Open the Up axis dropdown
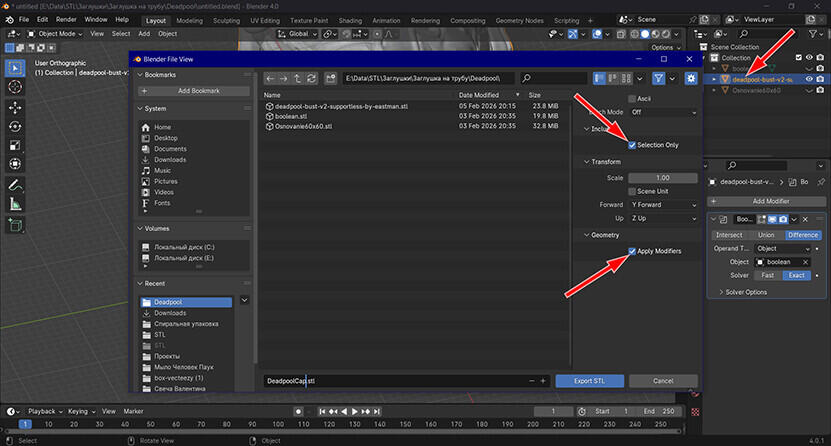 [662, 218]
